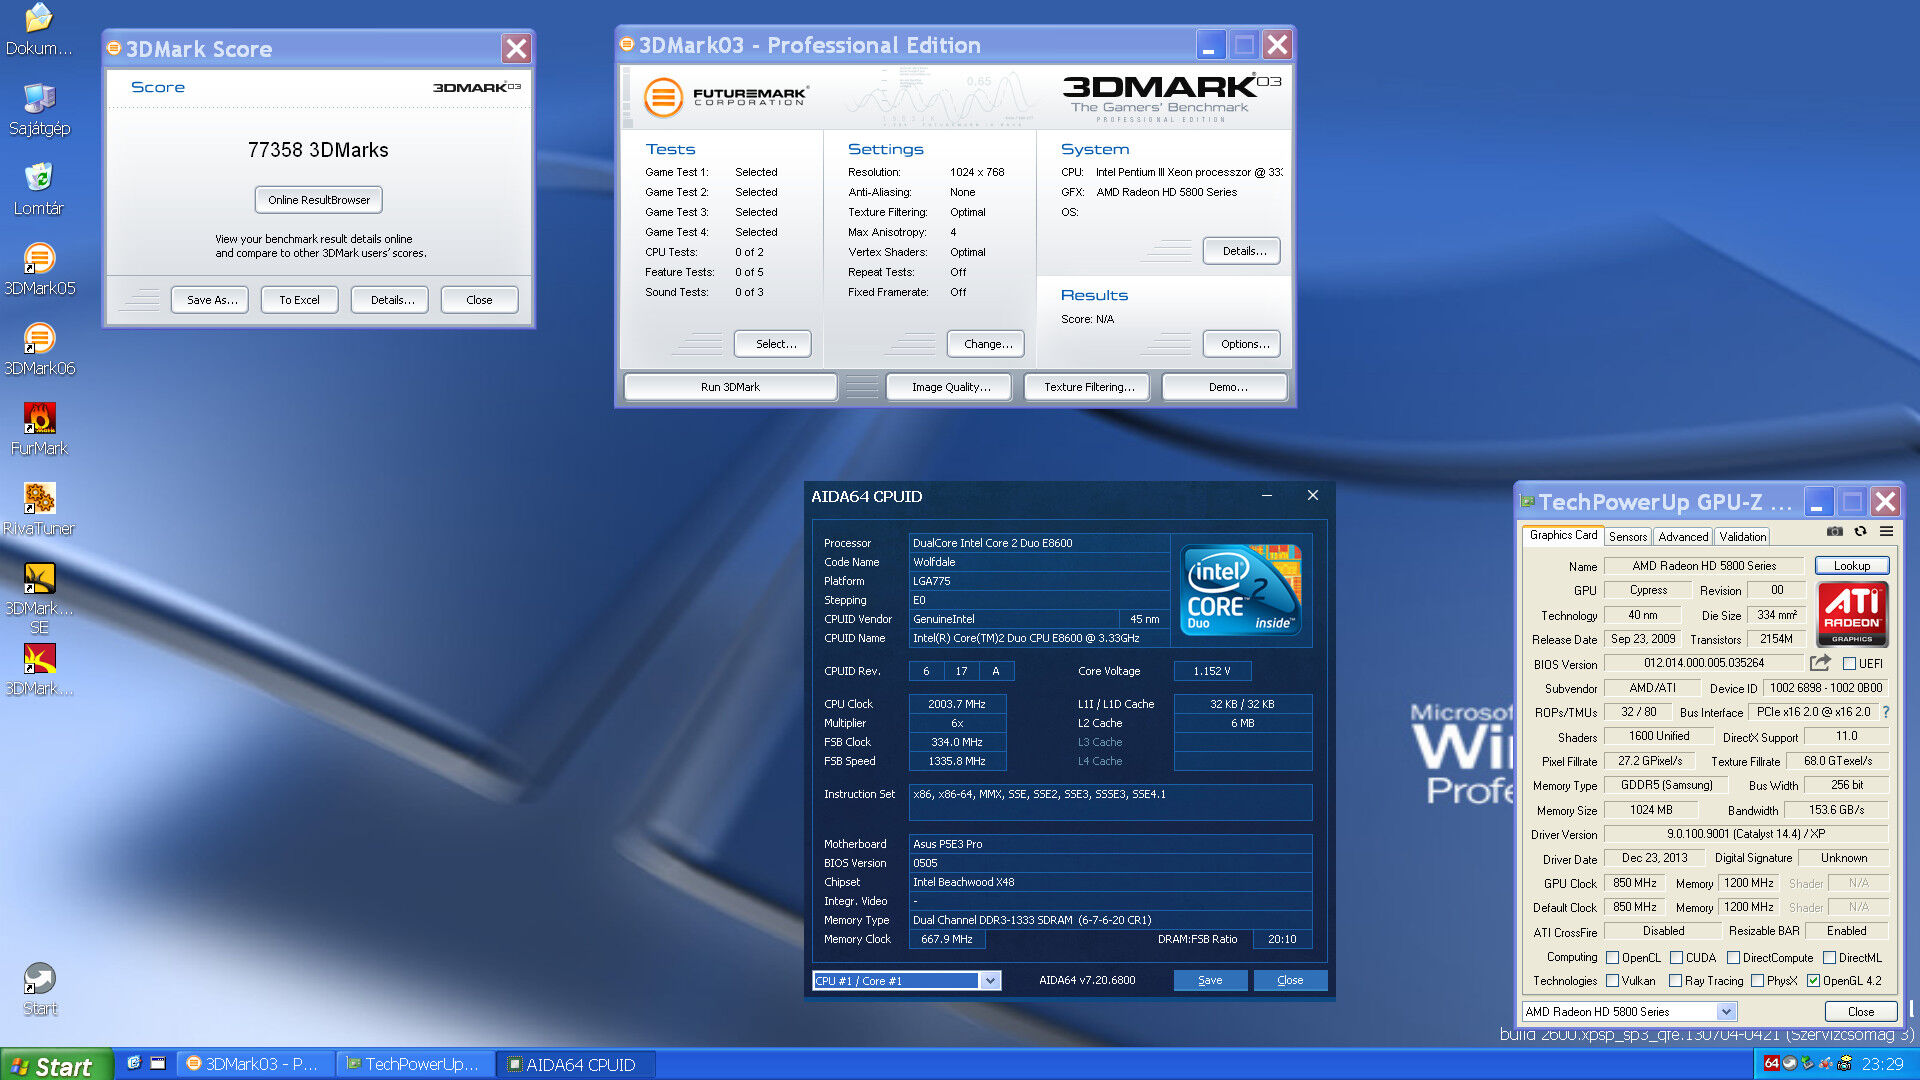
Task: Click the Options button under Results
Action: [x=1243, y=344]
